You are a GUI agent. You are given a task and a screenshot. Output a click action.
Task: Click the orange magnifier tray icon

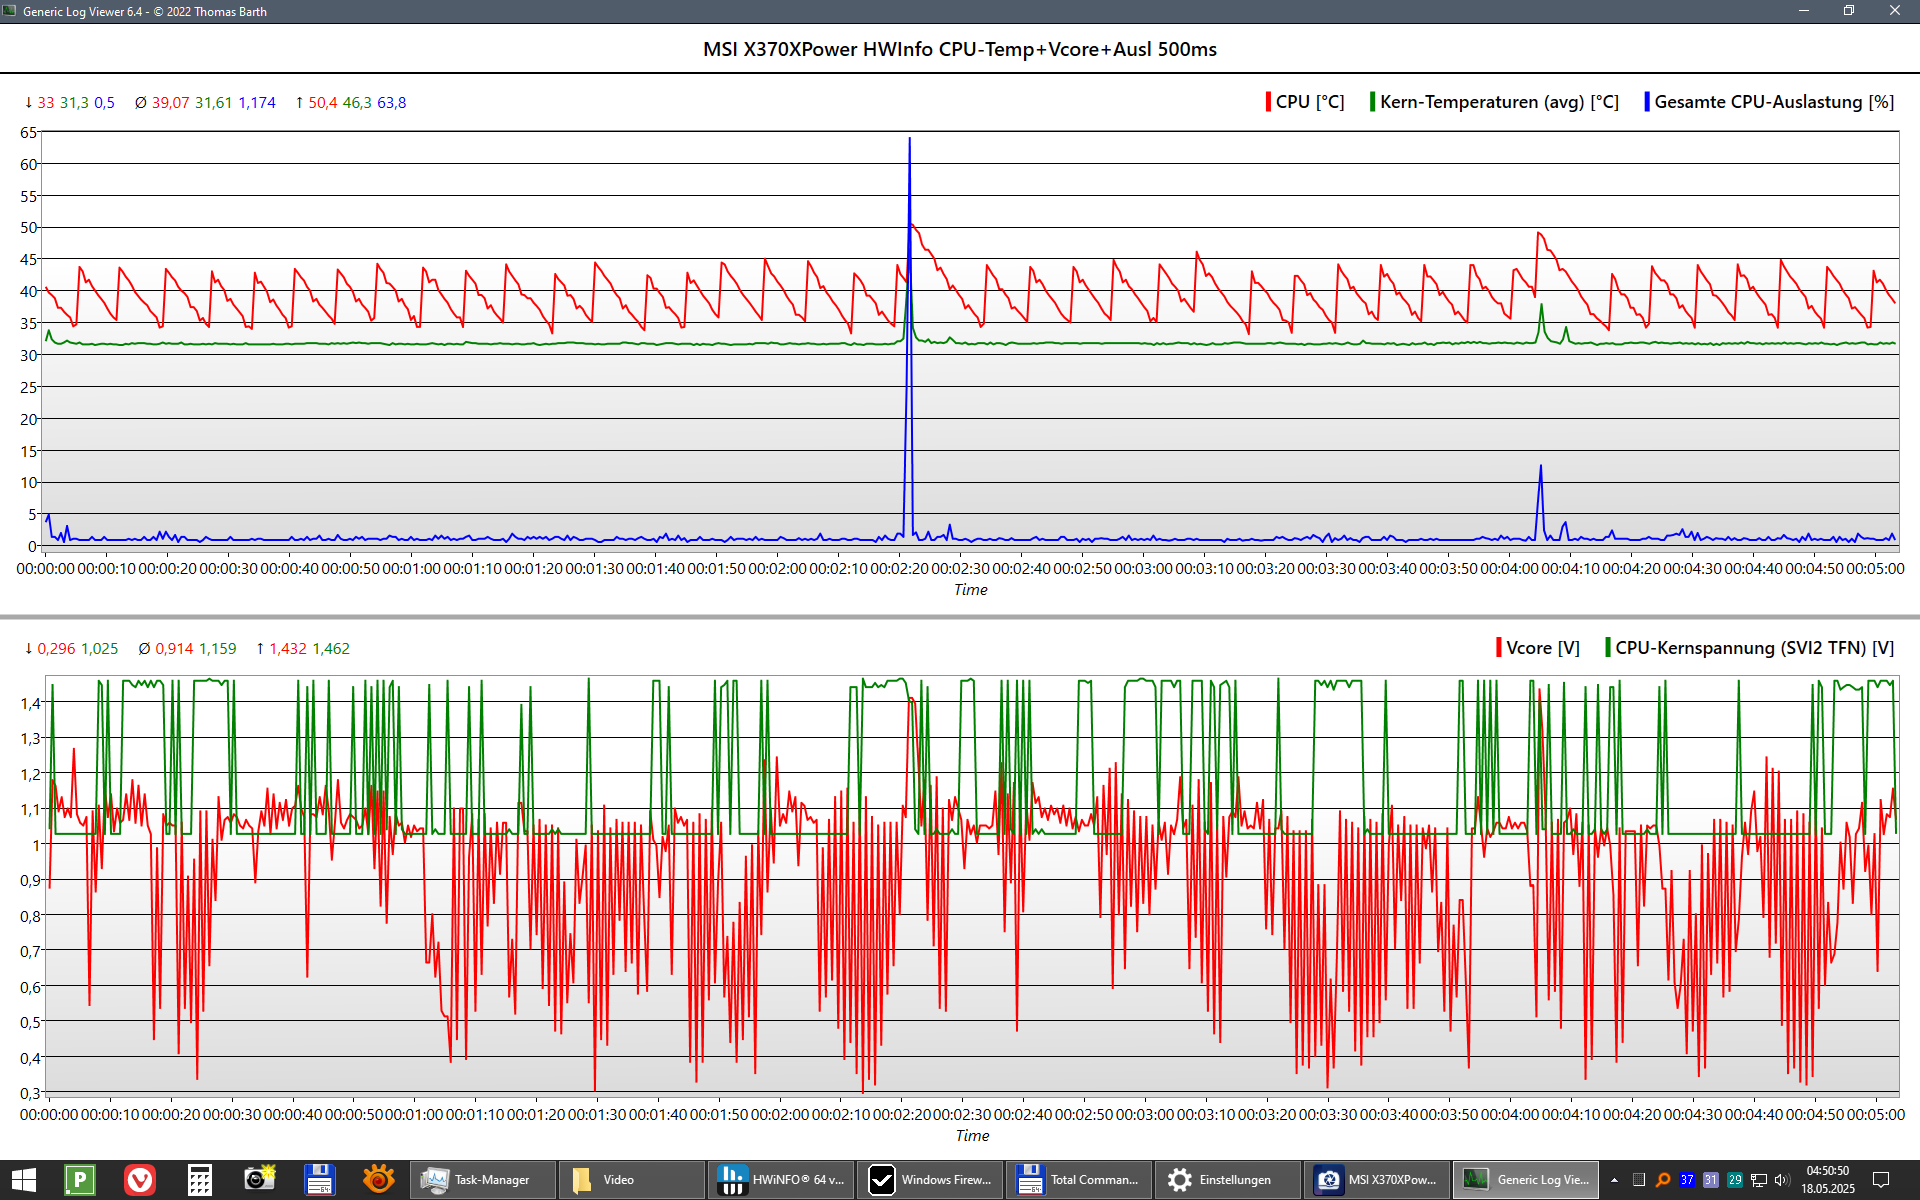(1663, 1180)
